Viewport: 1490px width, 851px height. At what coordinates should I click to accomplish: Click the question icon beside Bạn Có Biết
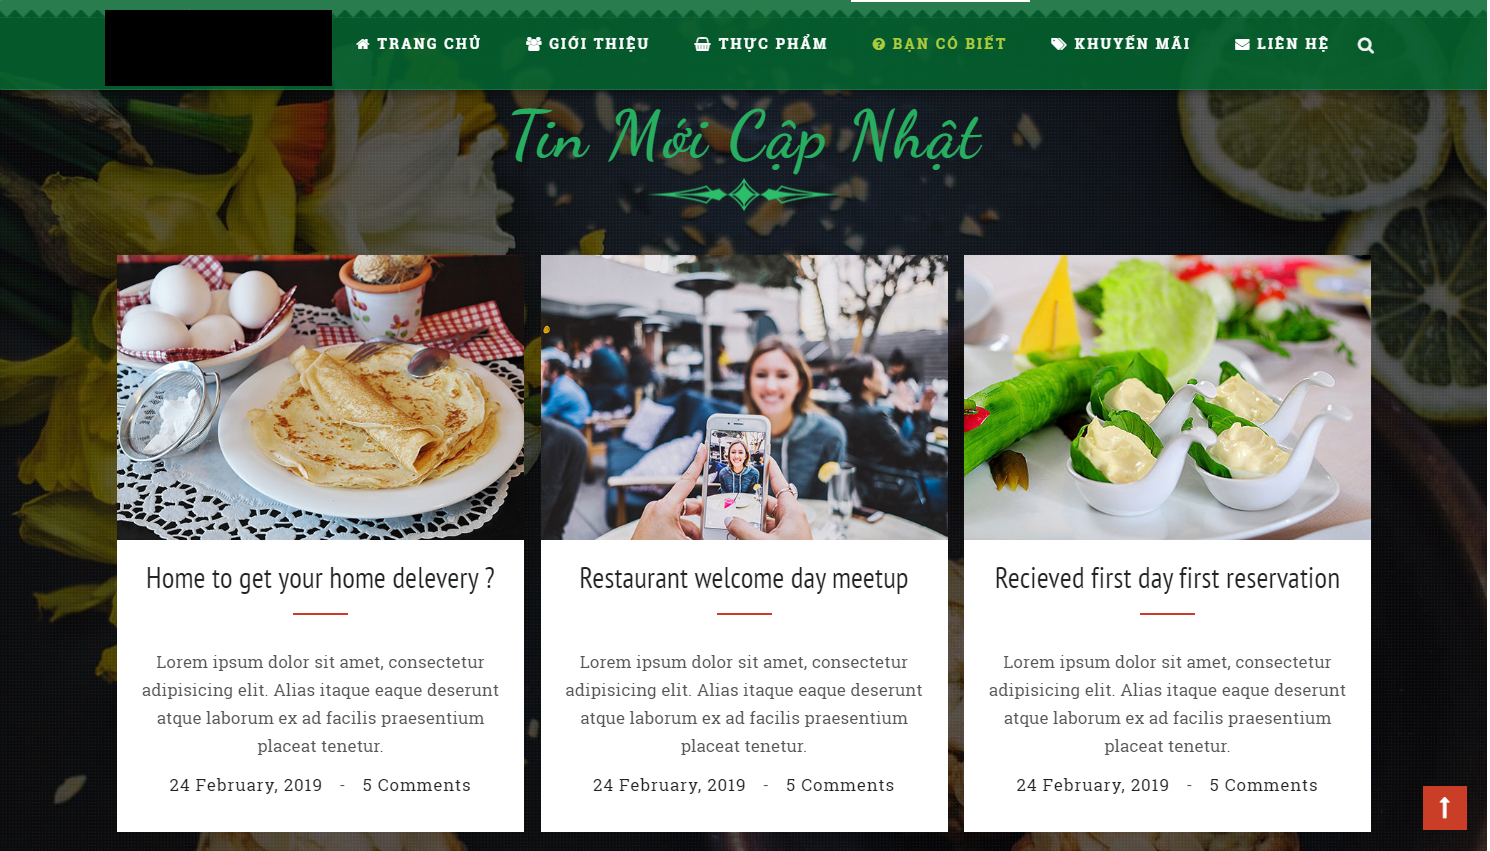point(879,44)
